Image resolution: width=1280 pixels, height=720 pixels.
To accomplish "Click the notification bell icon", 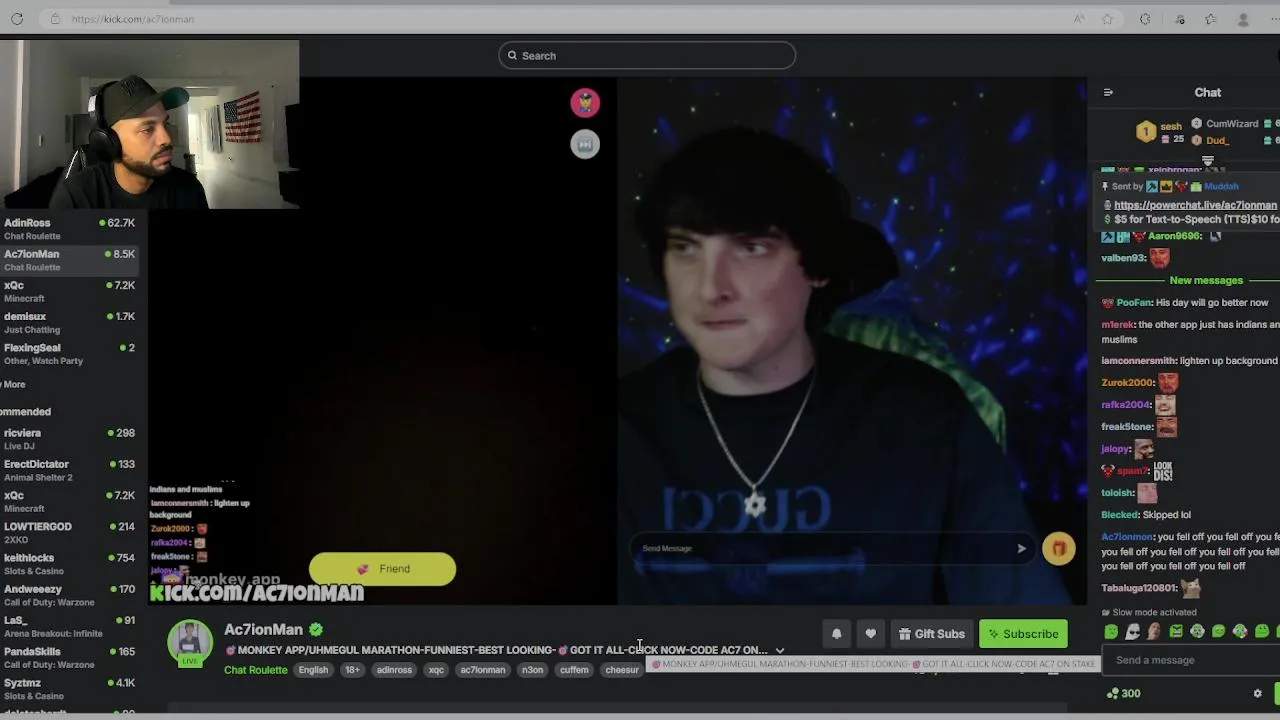I will tap(837, 634).
